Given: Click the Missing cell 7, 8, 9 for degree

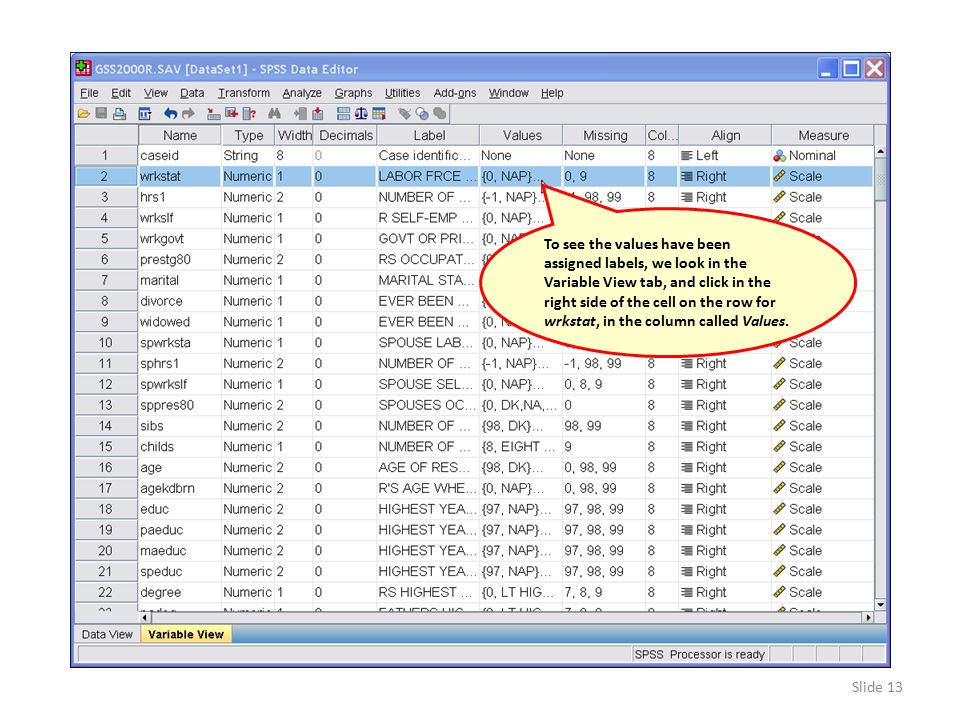Looking at the screenshot, I should tap(604, 593).
